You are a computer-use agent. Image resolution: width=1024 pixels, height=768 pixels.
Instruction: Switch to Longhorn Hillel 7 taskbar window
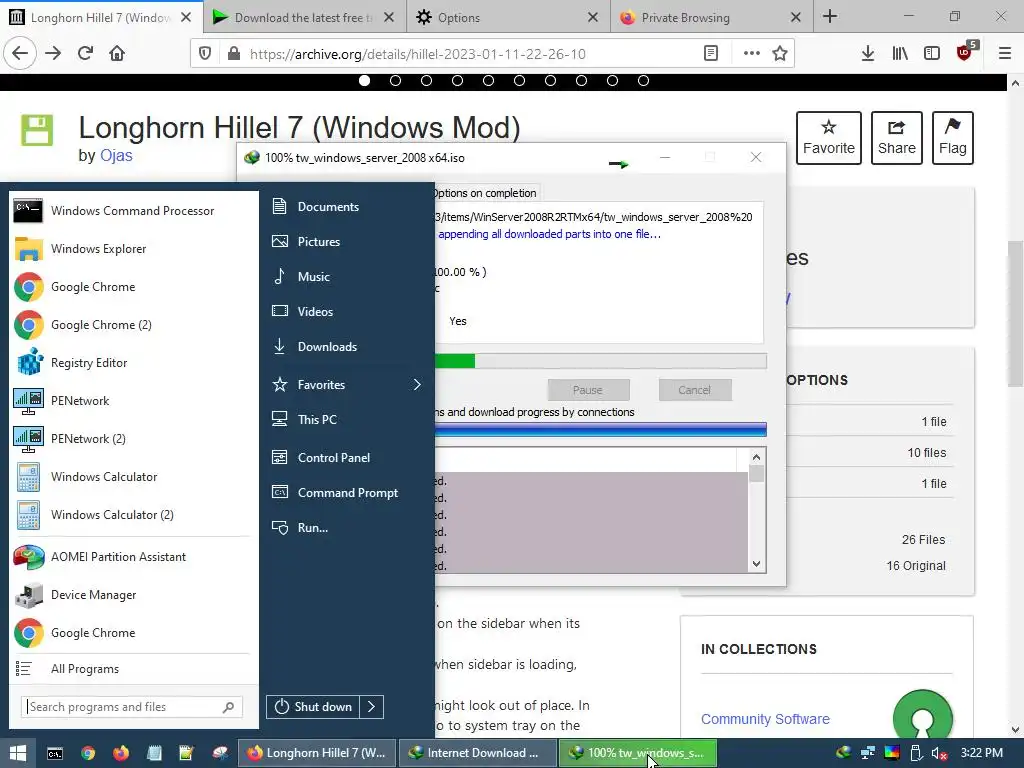pyautogui.click(x=316, y=753)
